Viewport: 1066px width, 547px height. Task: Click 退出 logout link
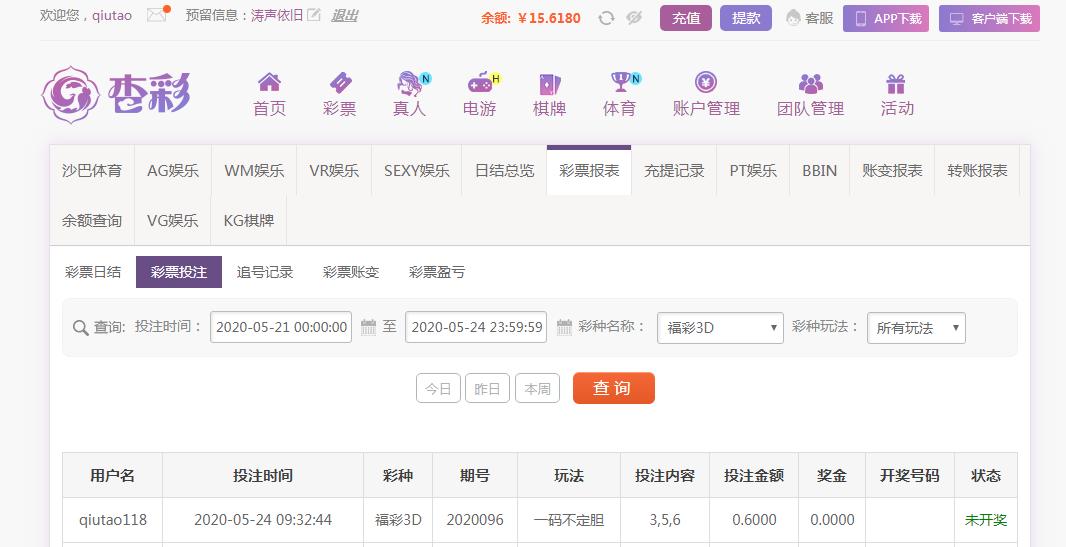point(345,15)
